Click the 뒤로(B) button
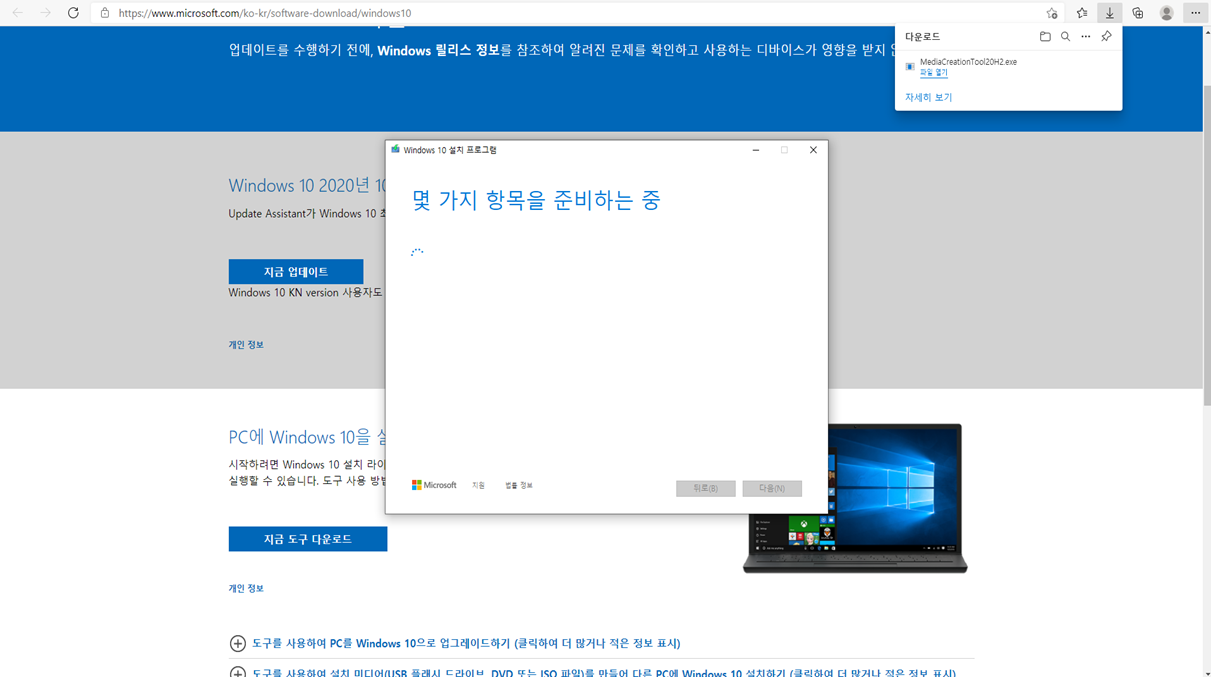 (706, 488)
